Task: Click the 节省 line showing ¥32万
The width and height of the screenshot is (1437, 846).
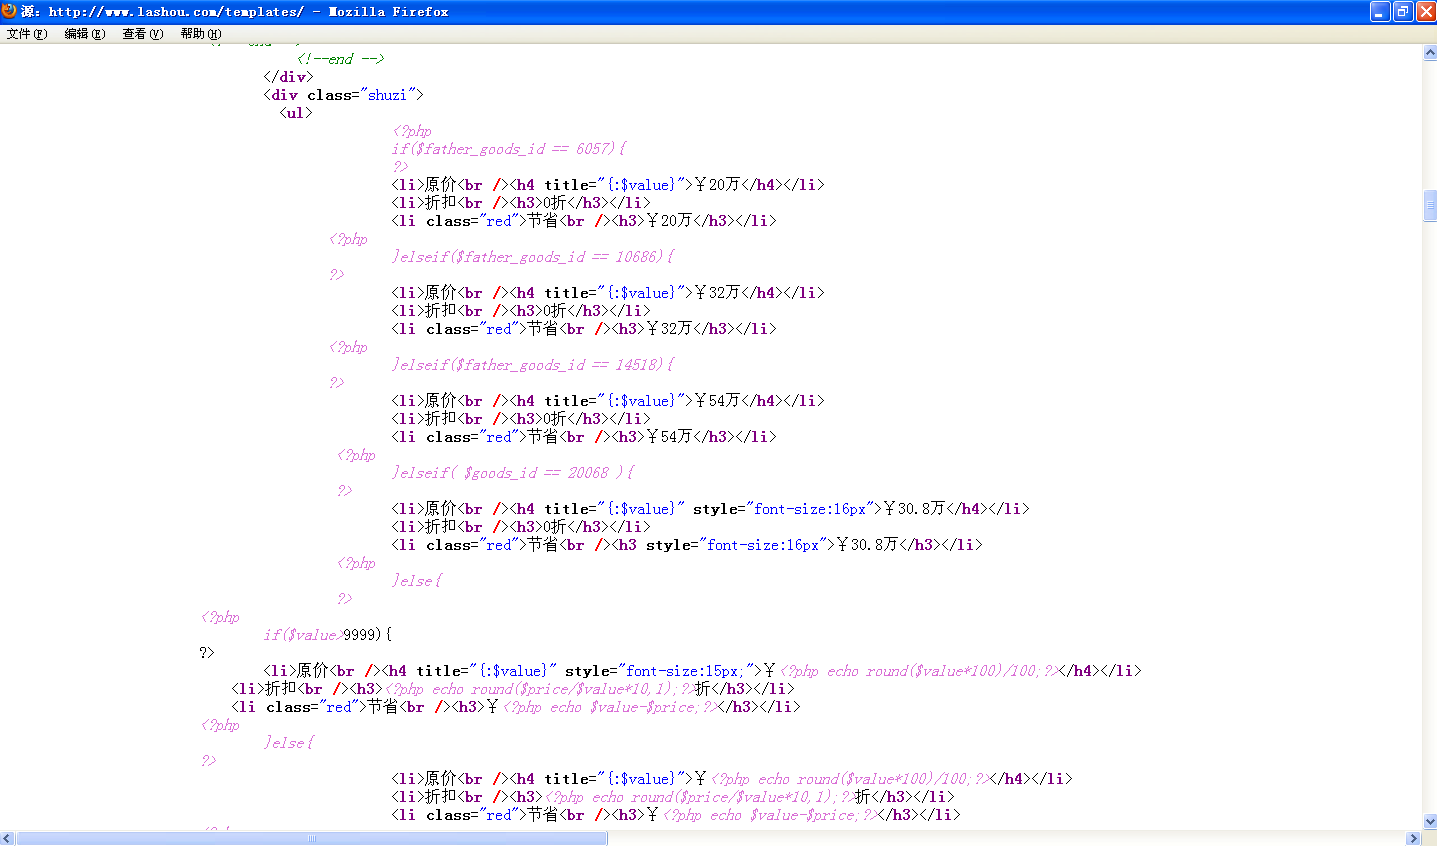Action: pos(584,329)
